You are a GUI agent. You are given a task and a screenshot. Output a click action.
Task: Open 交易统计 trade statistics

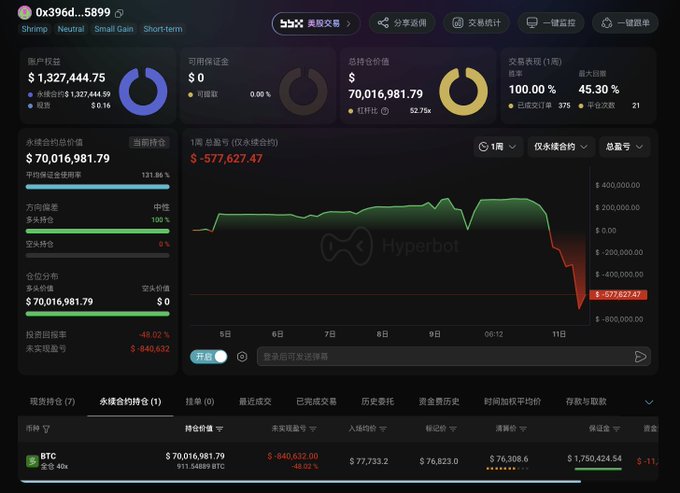point(476,23)
